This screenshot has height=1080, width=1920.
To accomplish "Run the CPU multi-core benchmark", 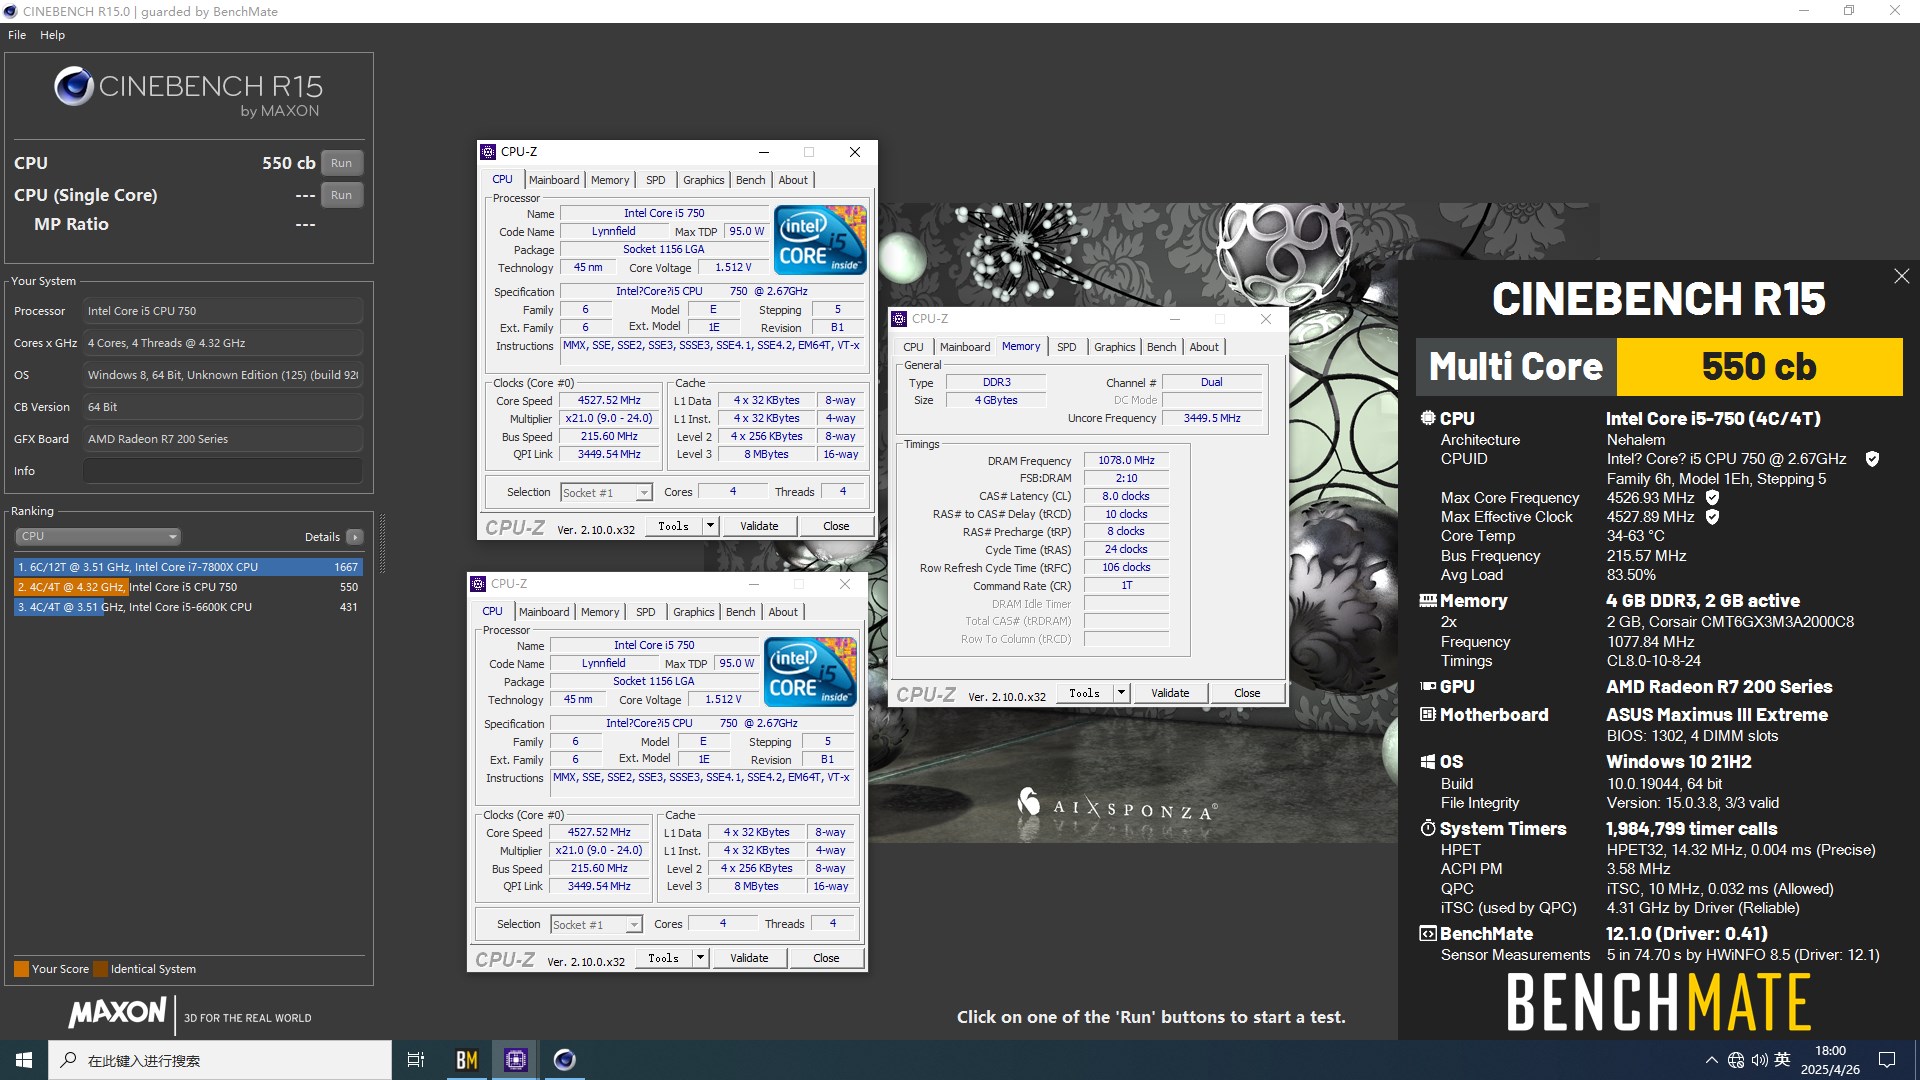I will 342,163.
